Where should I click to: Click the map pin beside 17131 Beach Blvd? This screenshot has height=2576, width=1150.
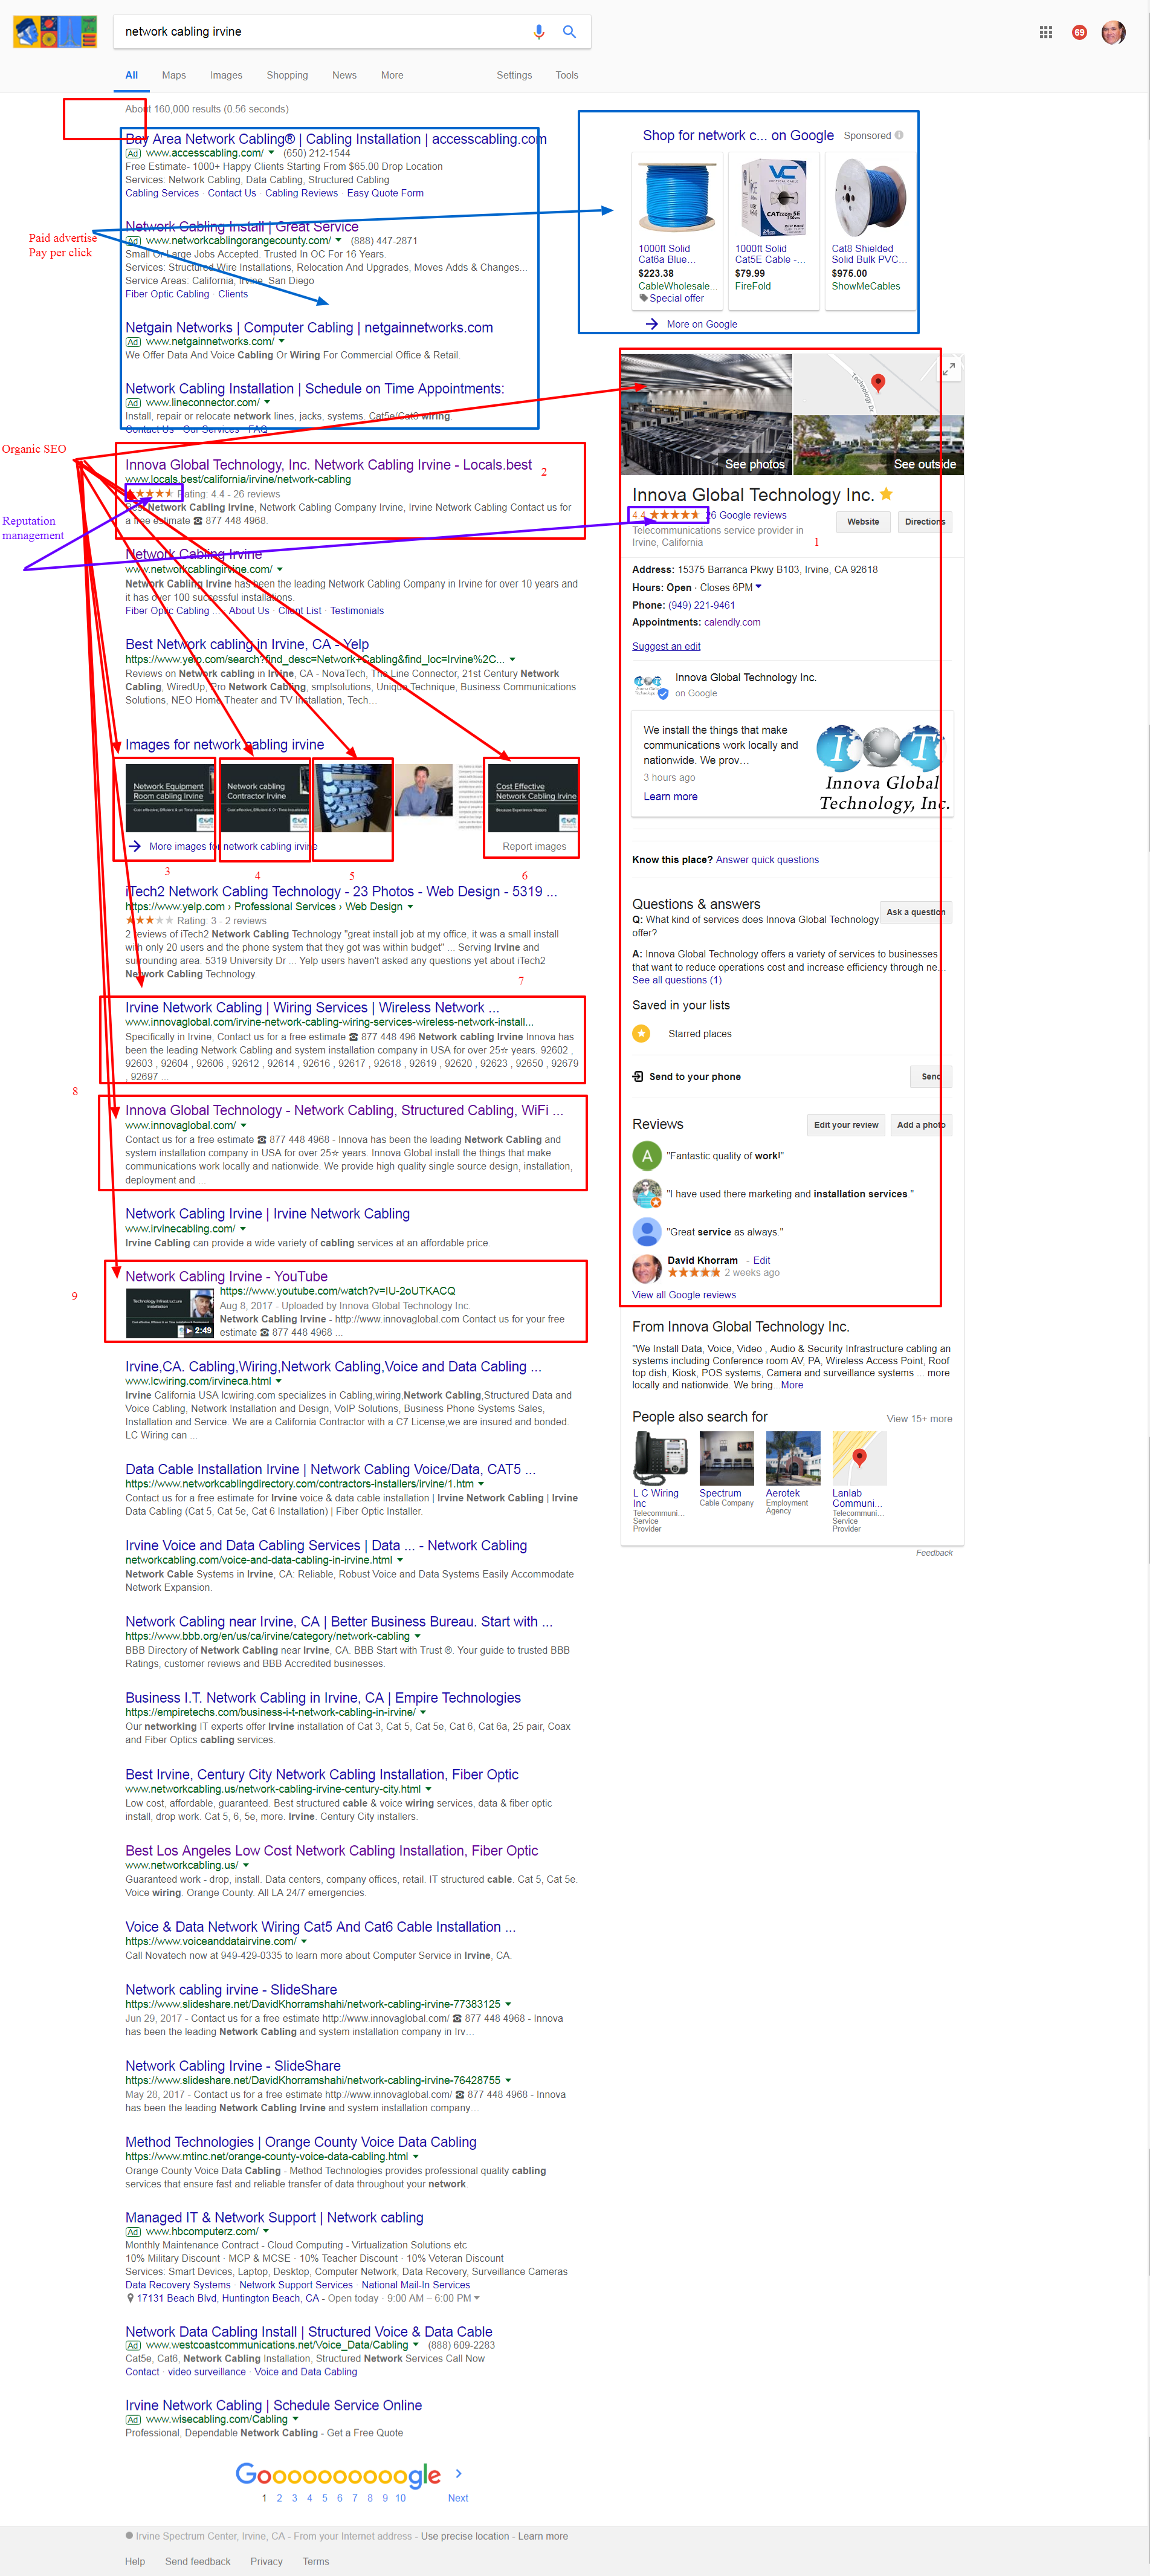130,2298
